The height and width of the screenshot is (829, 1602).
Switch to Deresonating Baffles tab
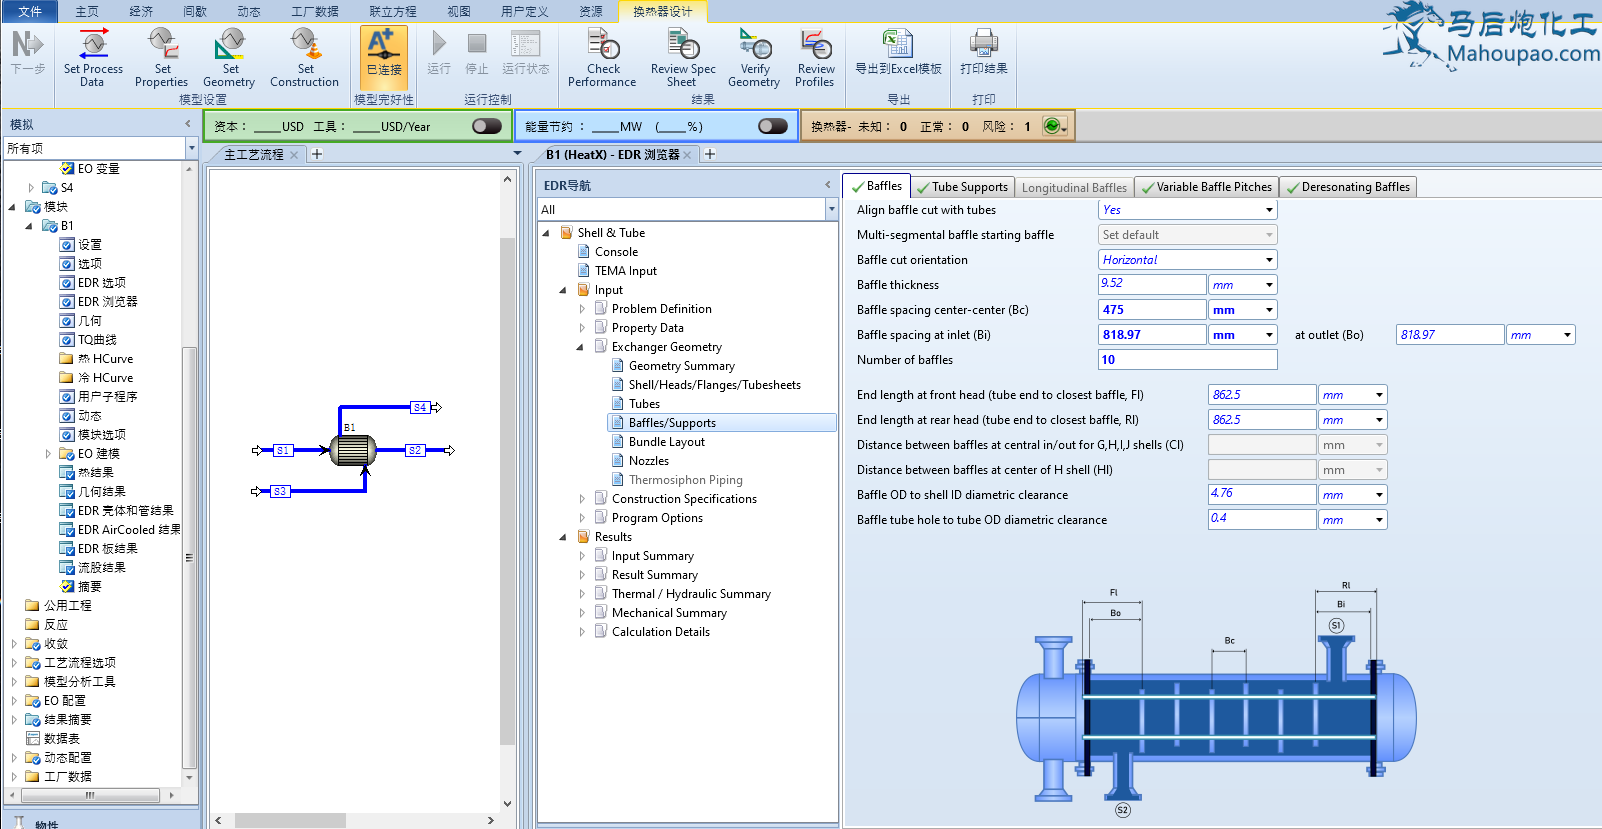(1348, 187)
